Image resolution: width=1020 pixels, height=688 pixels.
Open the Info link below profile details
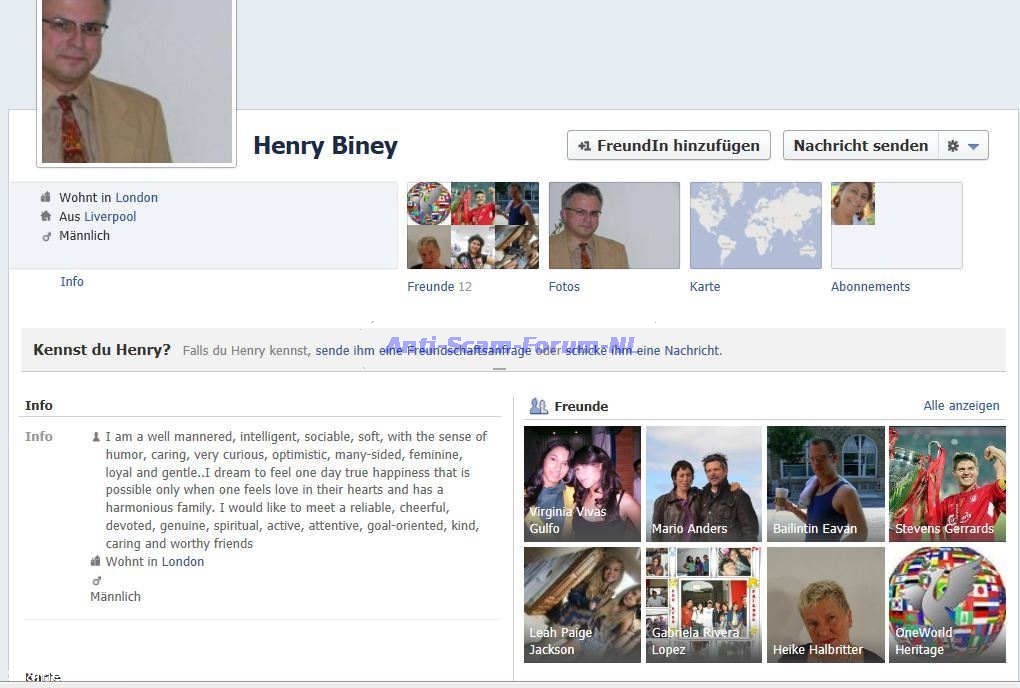click(x=72, y=282)
